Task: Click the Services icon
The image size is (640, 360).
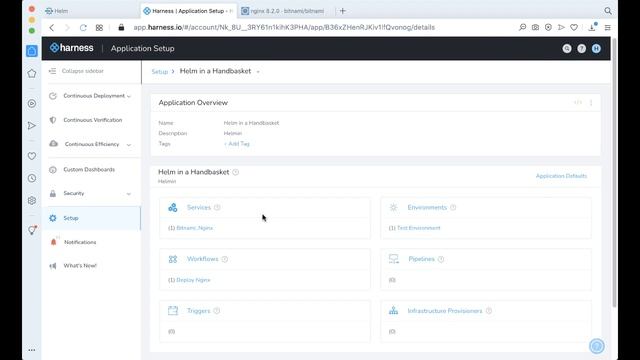Action: [173, 207]
